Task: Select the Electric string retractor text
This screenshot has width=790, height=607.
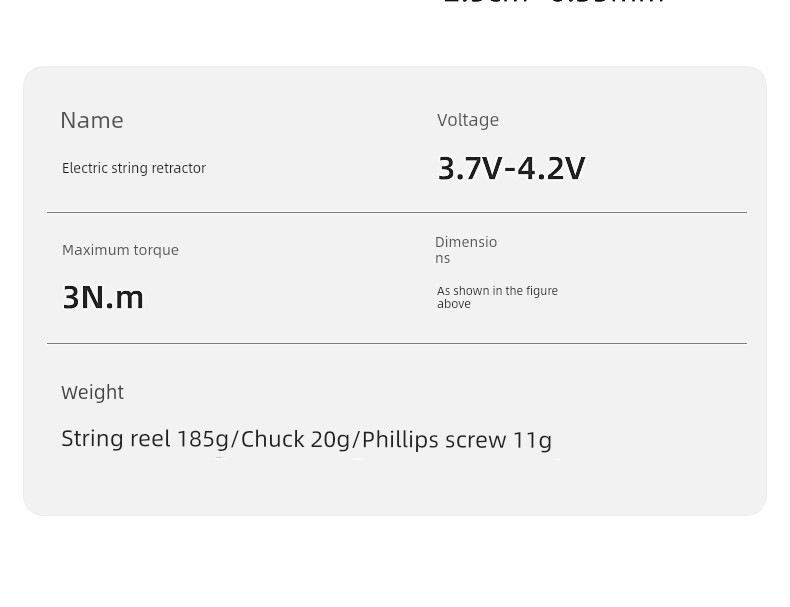Action: pos(134,168)
